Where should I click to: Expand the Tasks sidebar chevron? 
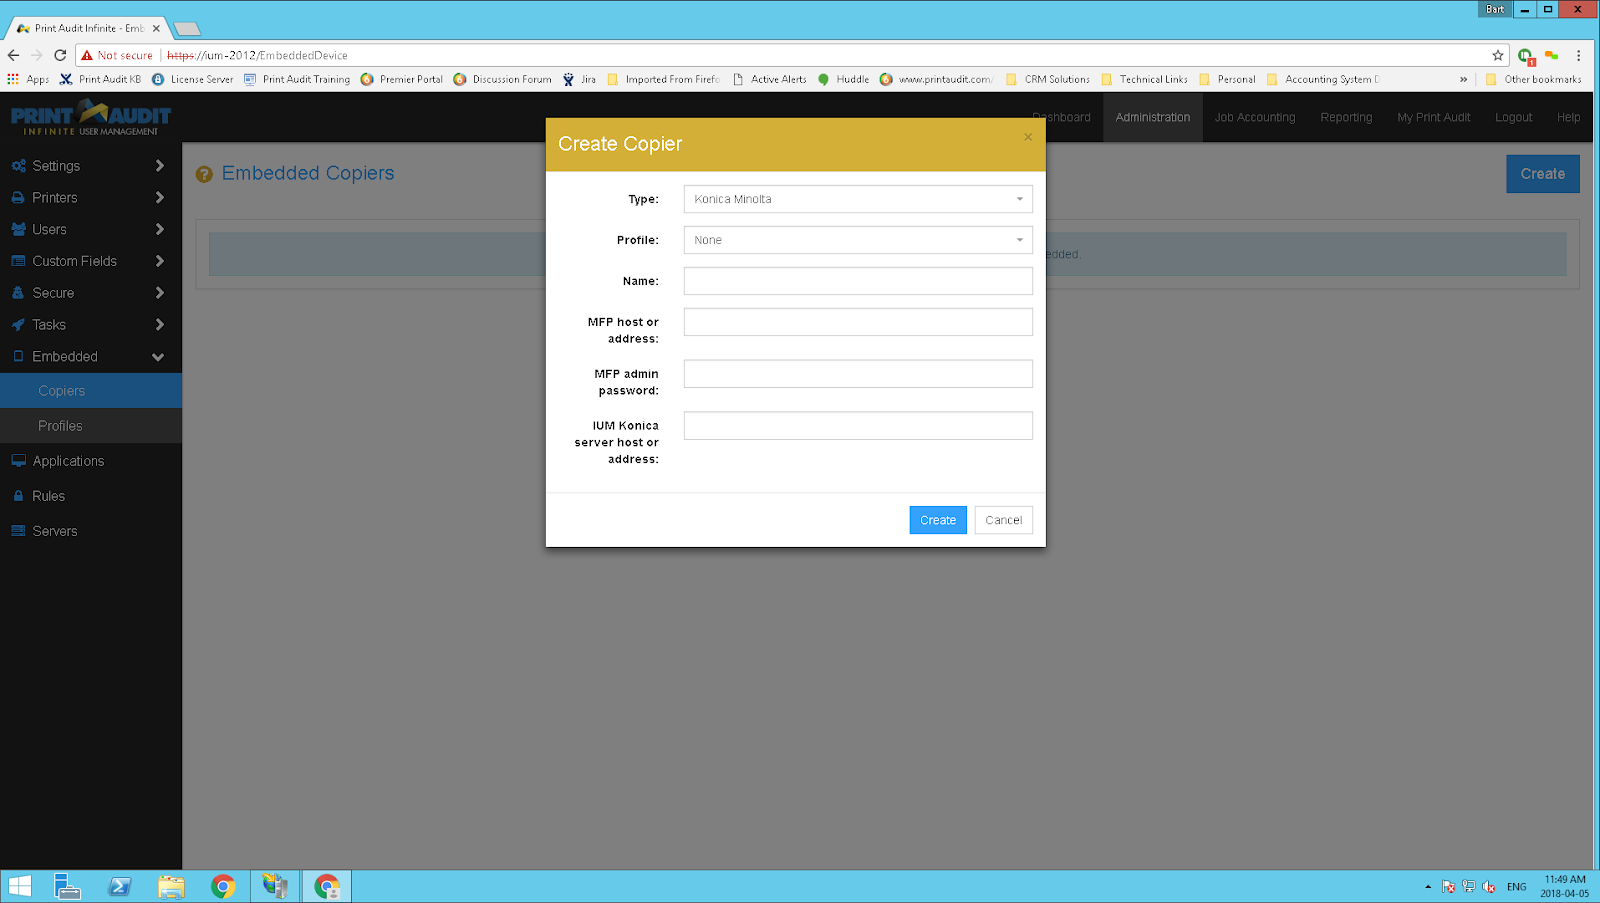point(159,325)
